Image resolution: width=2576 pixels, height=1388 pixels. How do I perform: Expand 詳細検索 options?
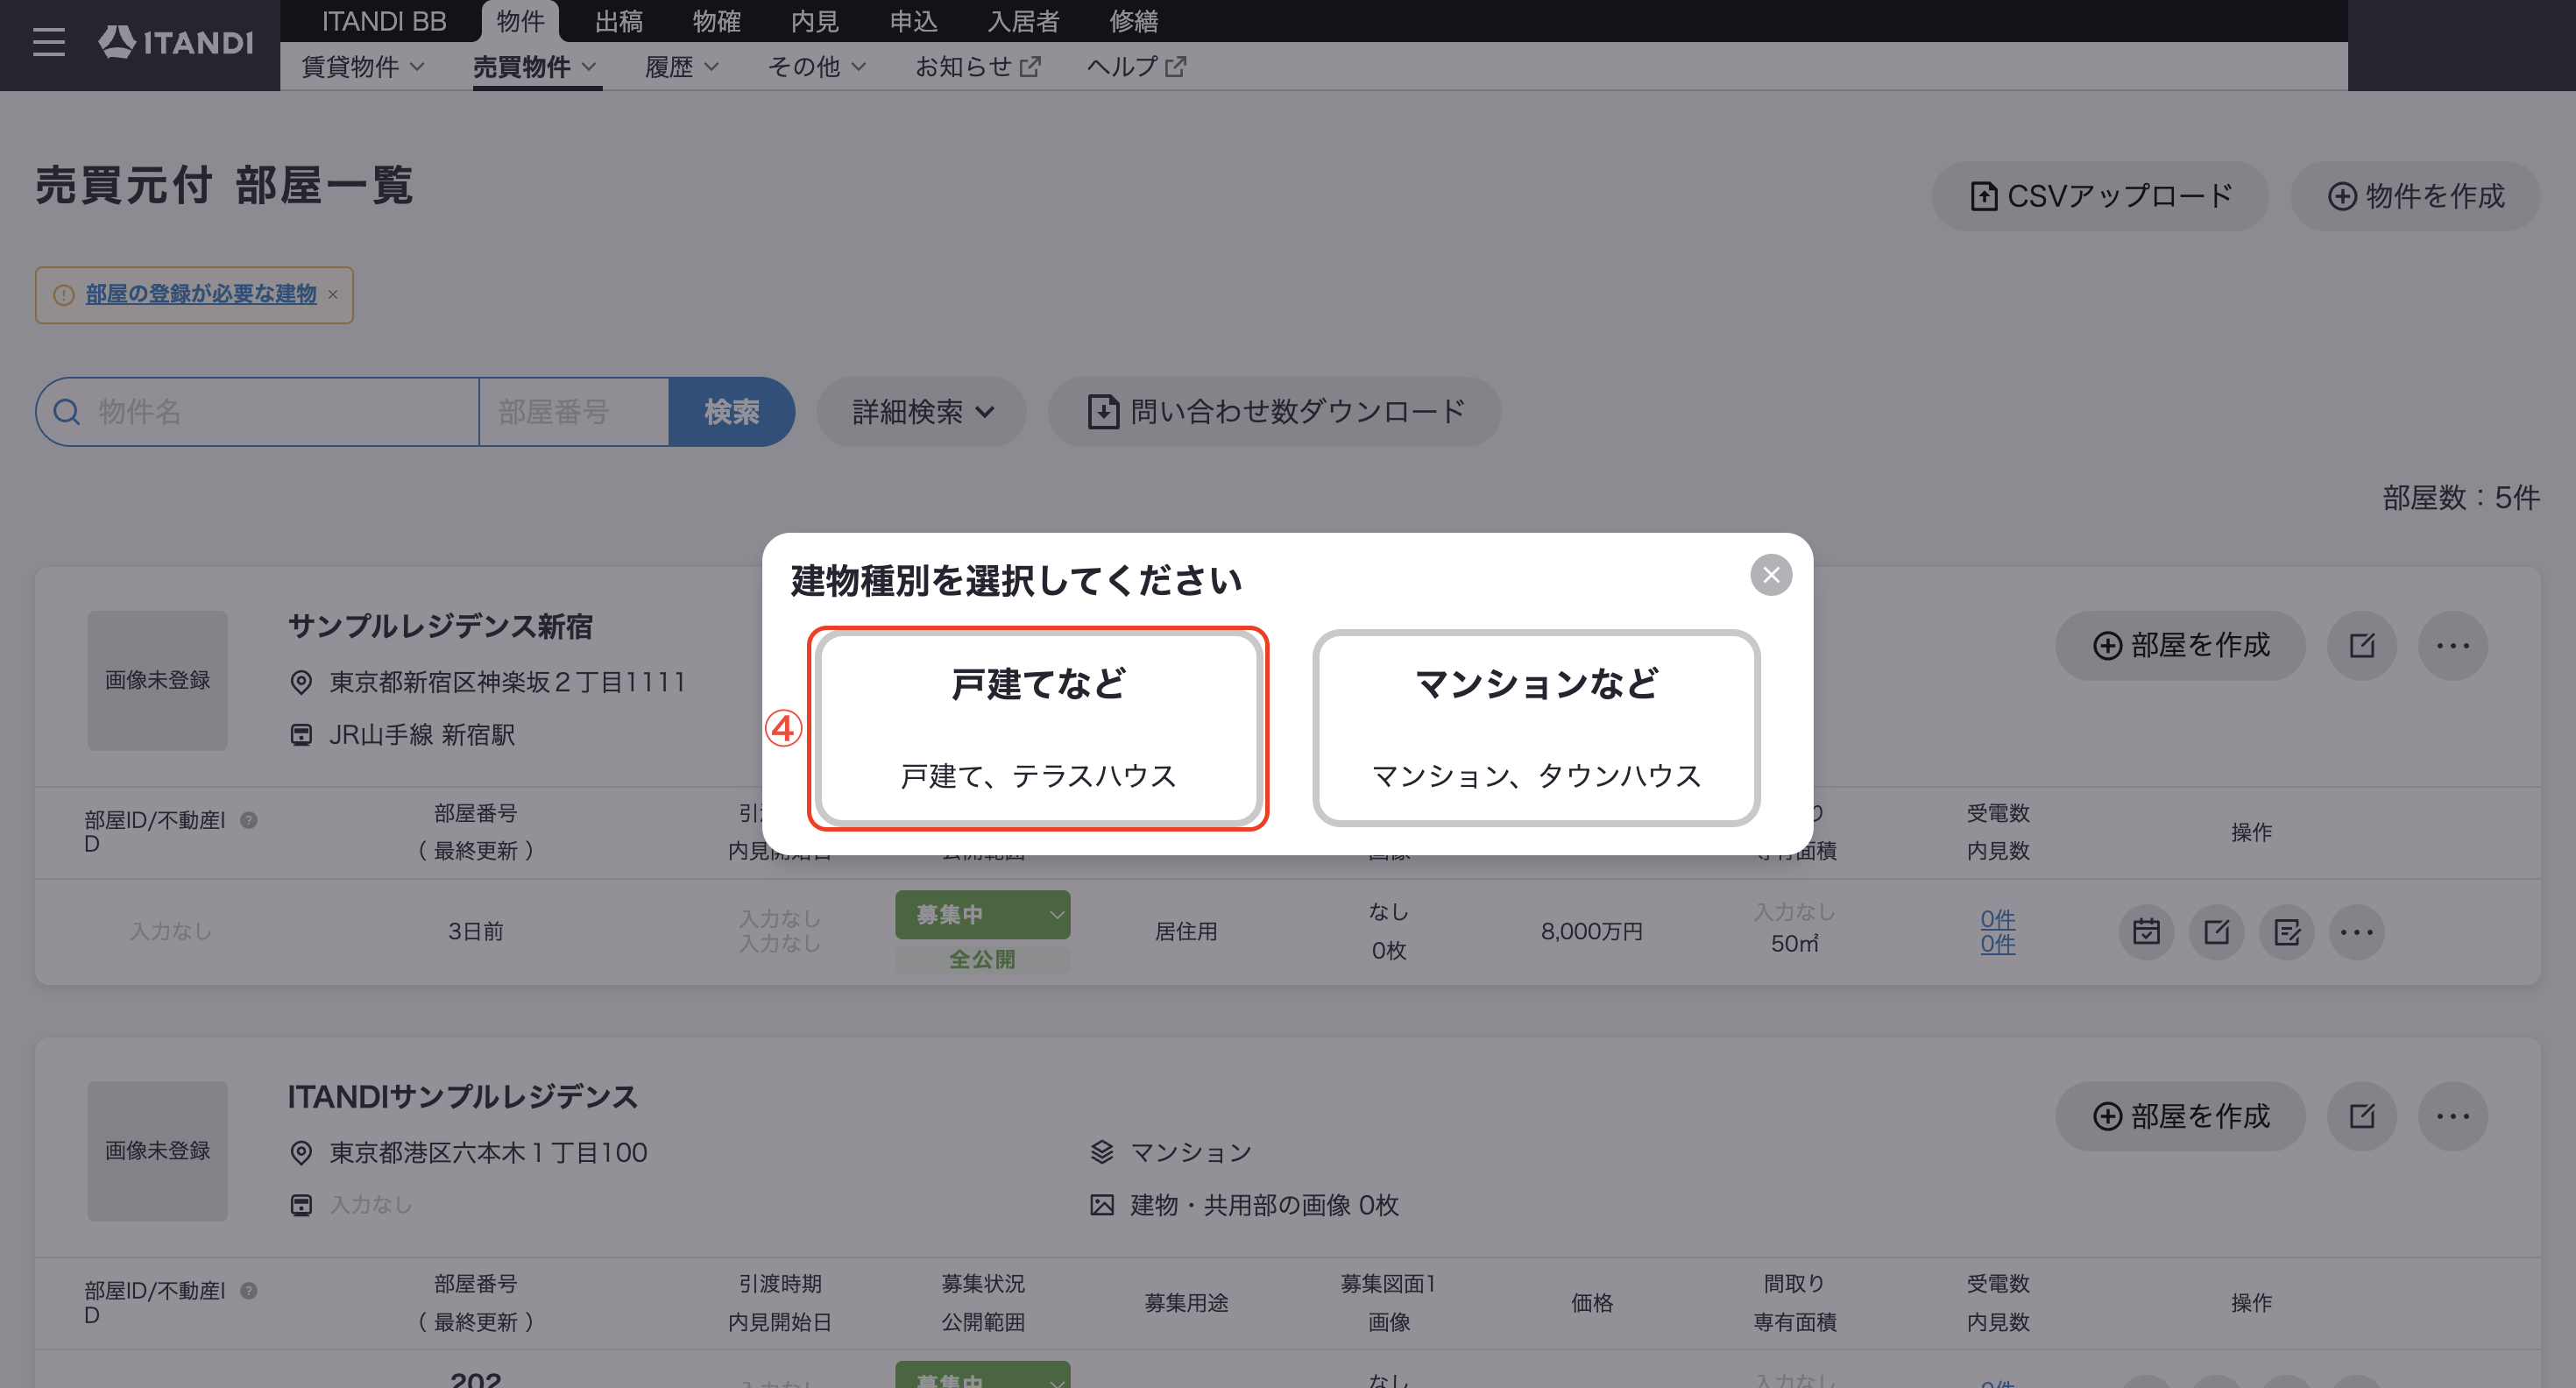(x=921, y=412)
